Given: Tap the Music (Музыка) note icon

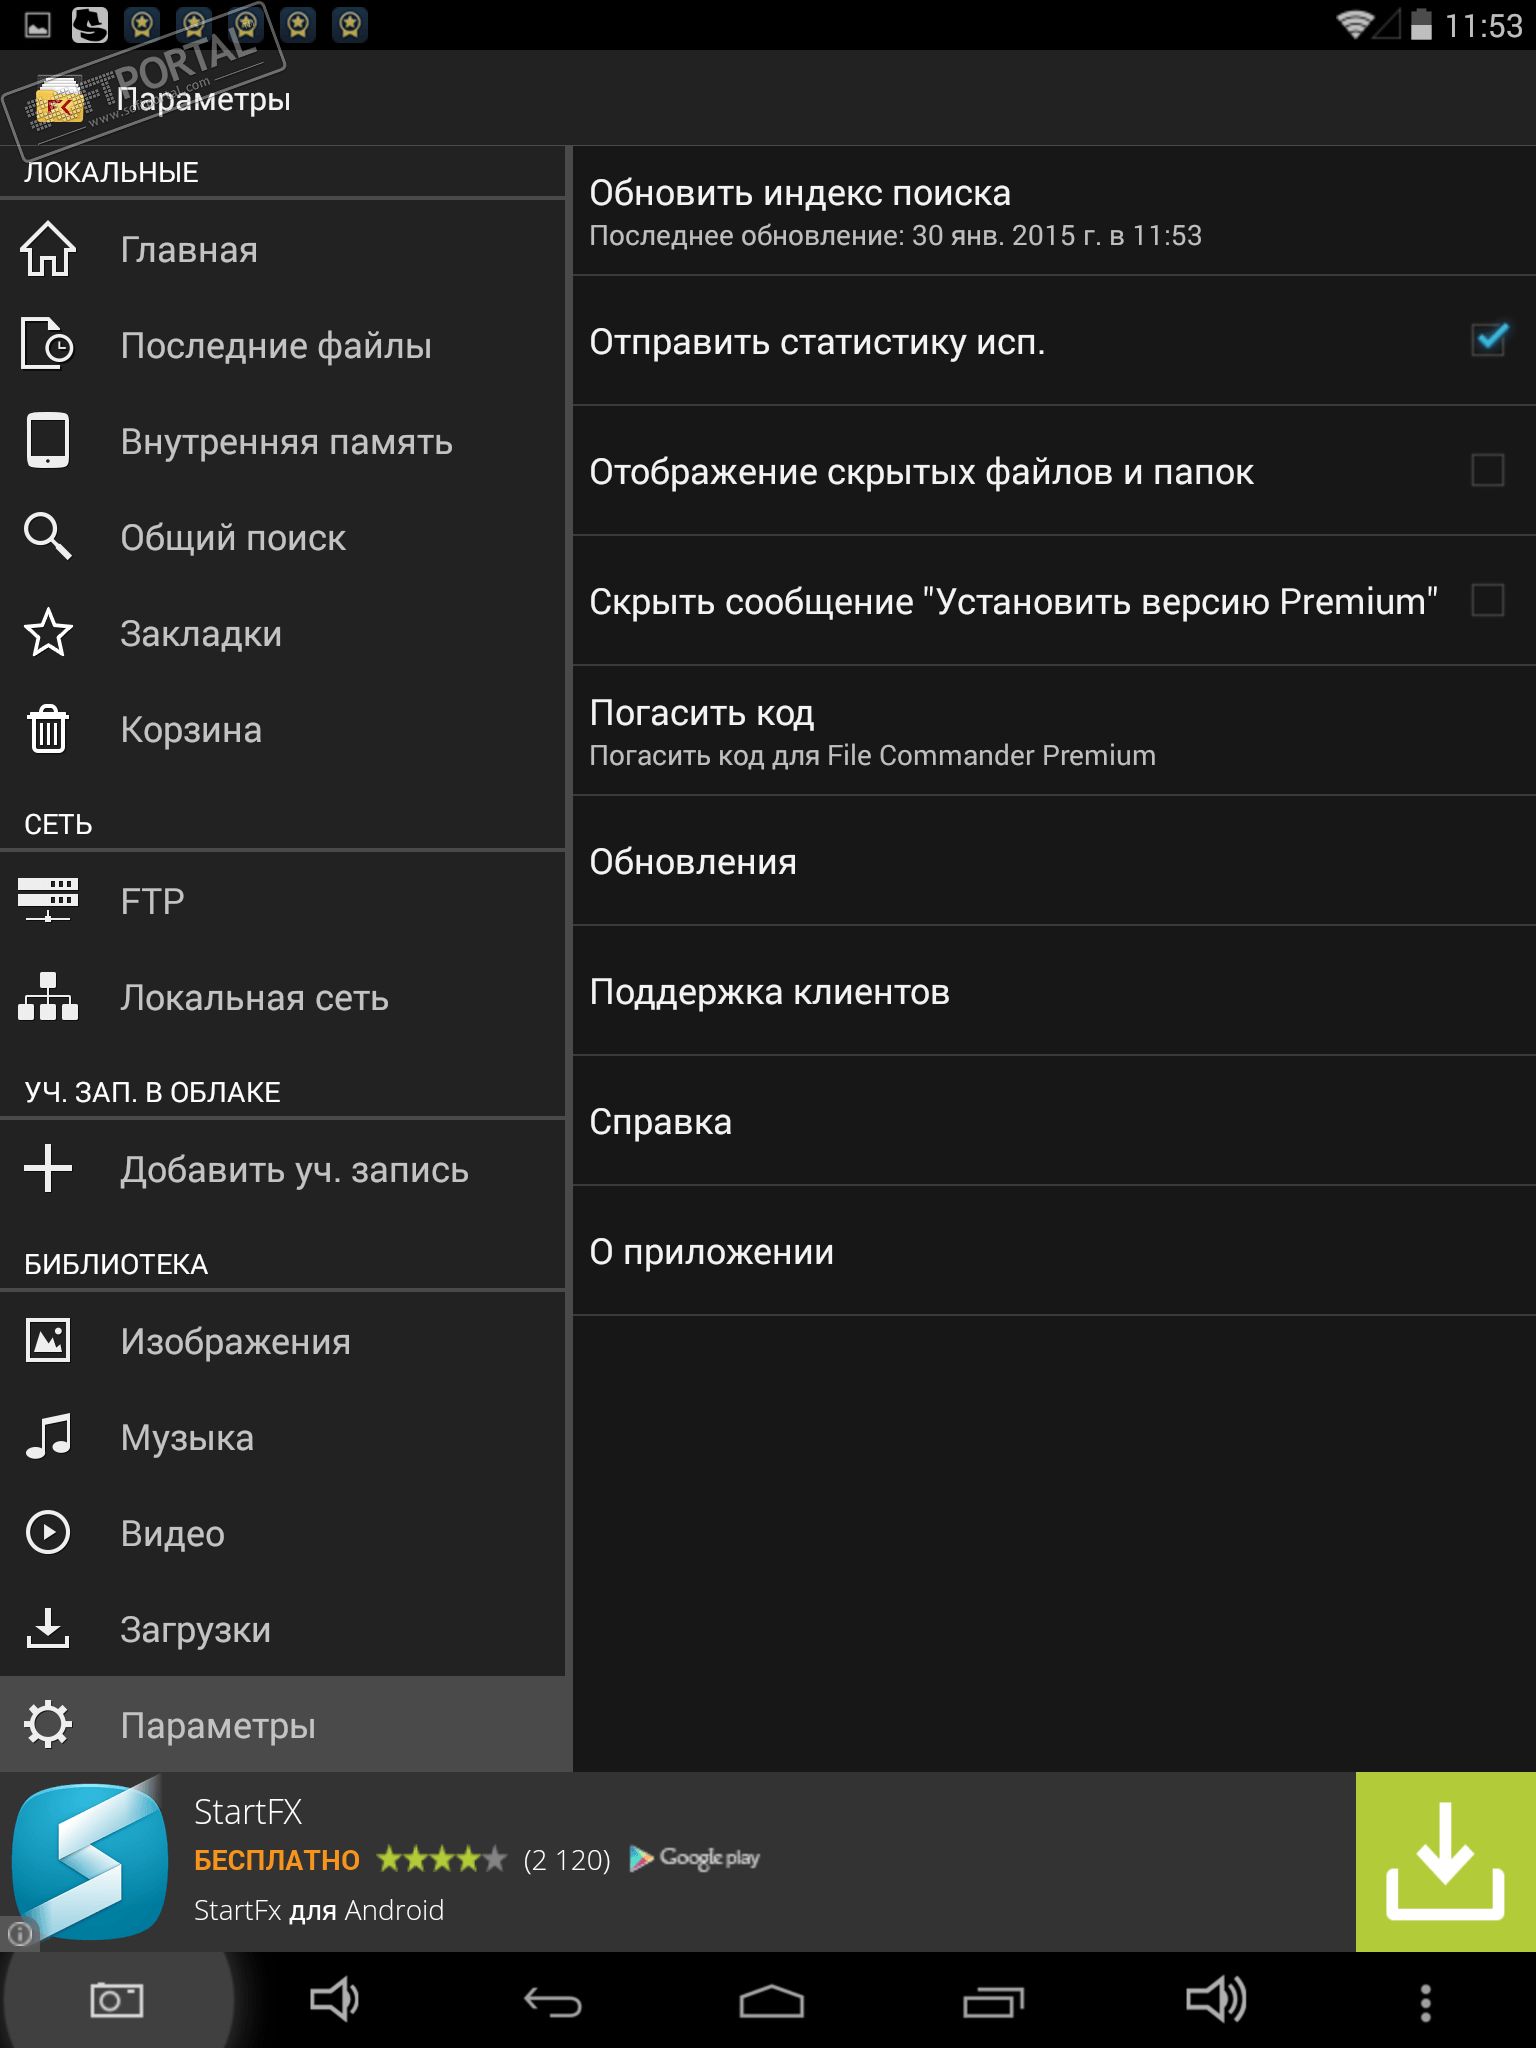Looking at the screenshot, I should [47, 1437].
